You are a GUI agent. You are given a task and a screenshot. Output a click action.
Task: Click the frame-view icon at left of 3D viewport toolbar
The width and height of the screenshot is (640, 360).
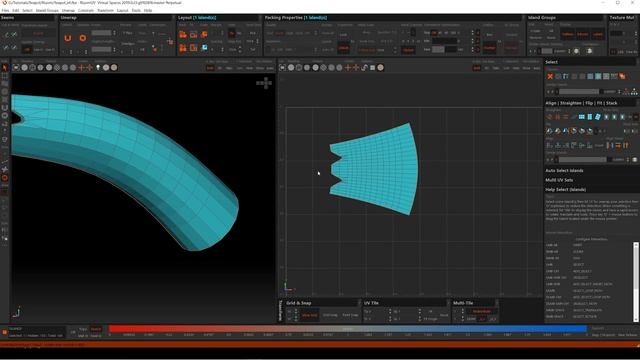click(16, 68)
